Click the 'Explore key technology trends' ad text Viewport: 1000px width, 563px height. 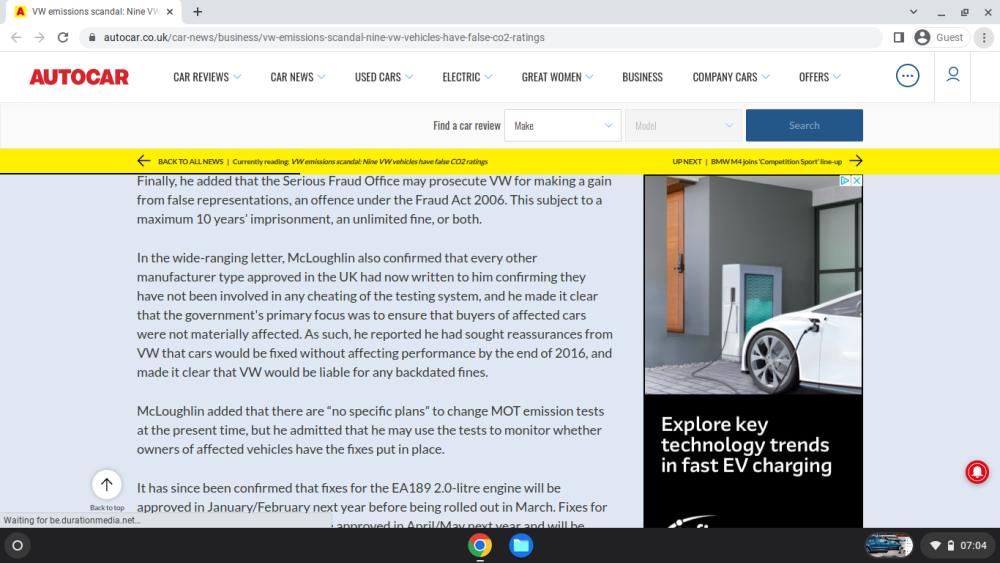746,445
